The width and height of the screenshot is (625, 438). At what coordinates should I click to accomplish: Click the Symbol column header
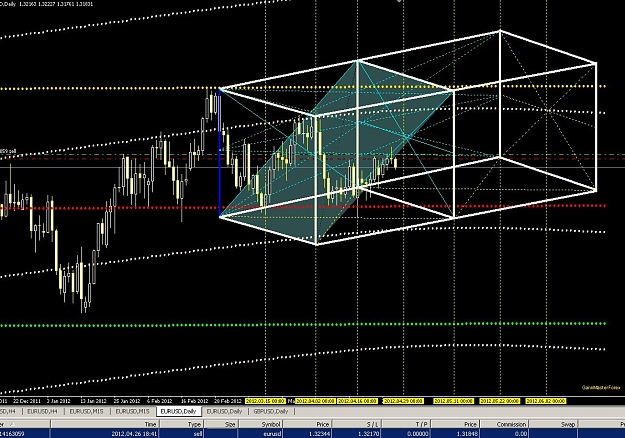[261, 424]
